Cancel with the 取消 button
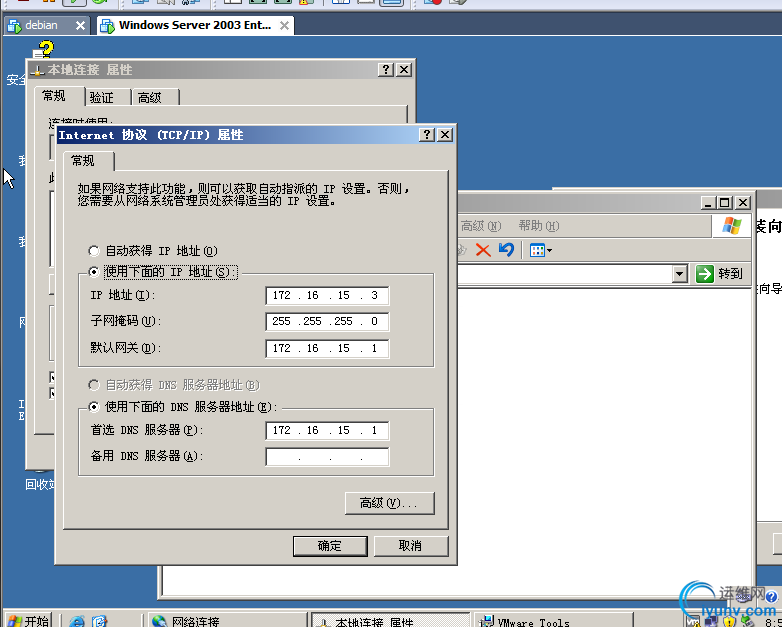Viewport: 782px width, 627px height. coord(411,546)
